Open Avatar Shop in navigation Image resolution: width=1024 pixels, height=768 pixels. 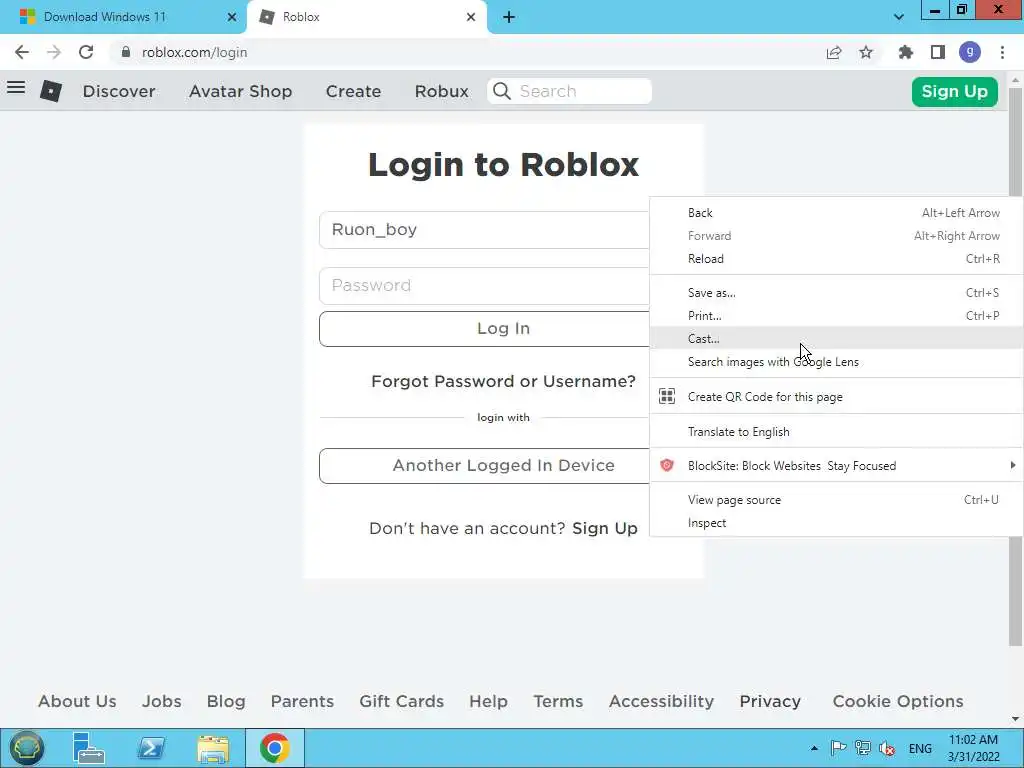[240, 91]
